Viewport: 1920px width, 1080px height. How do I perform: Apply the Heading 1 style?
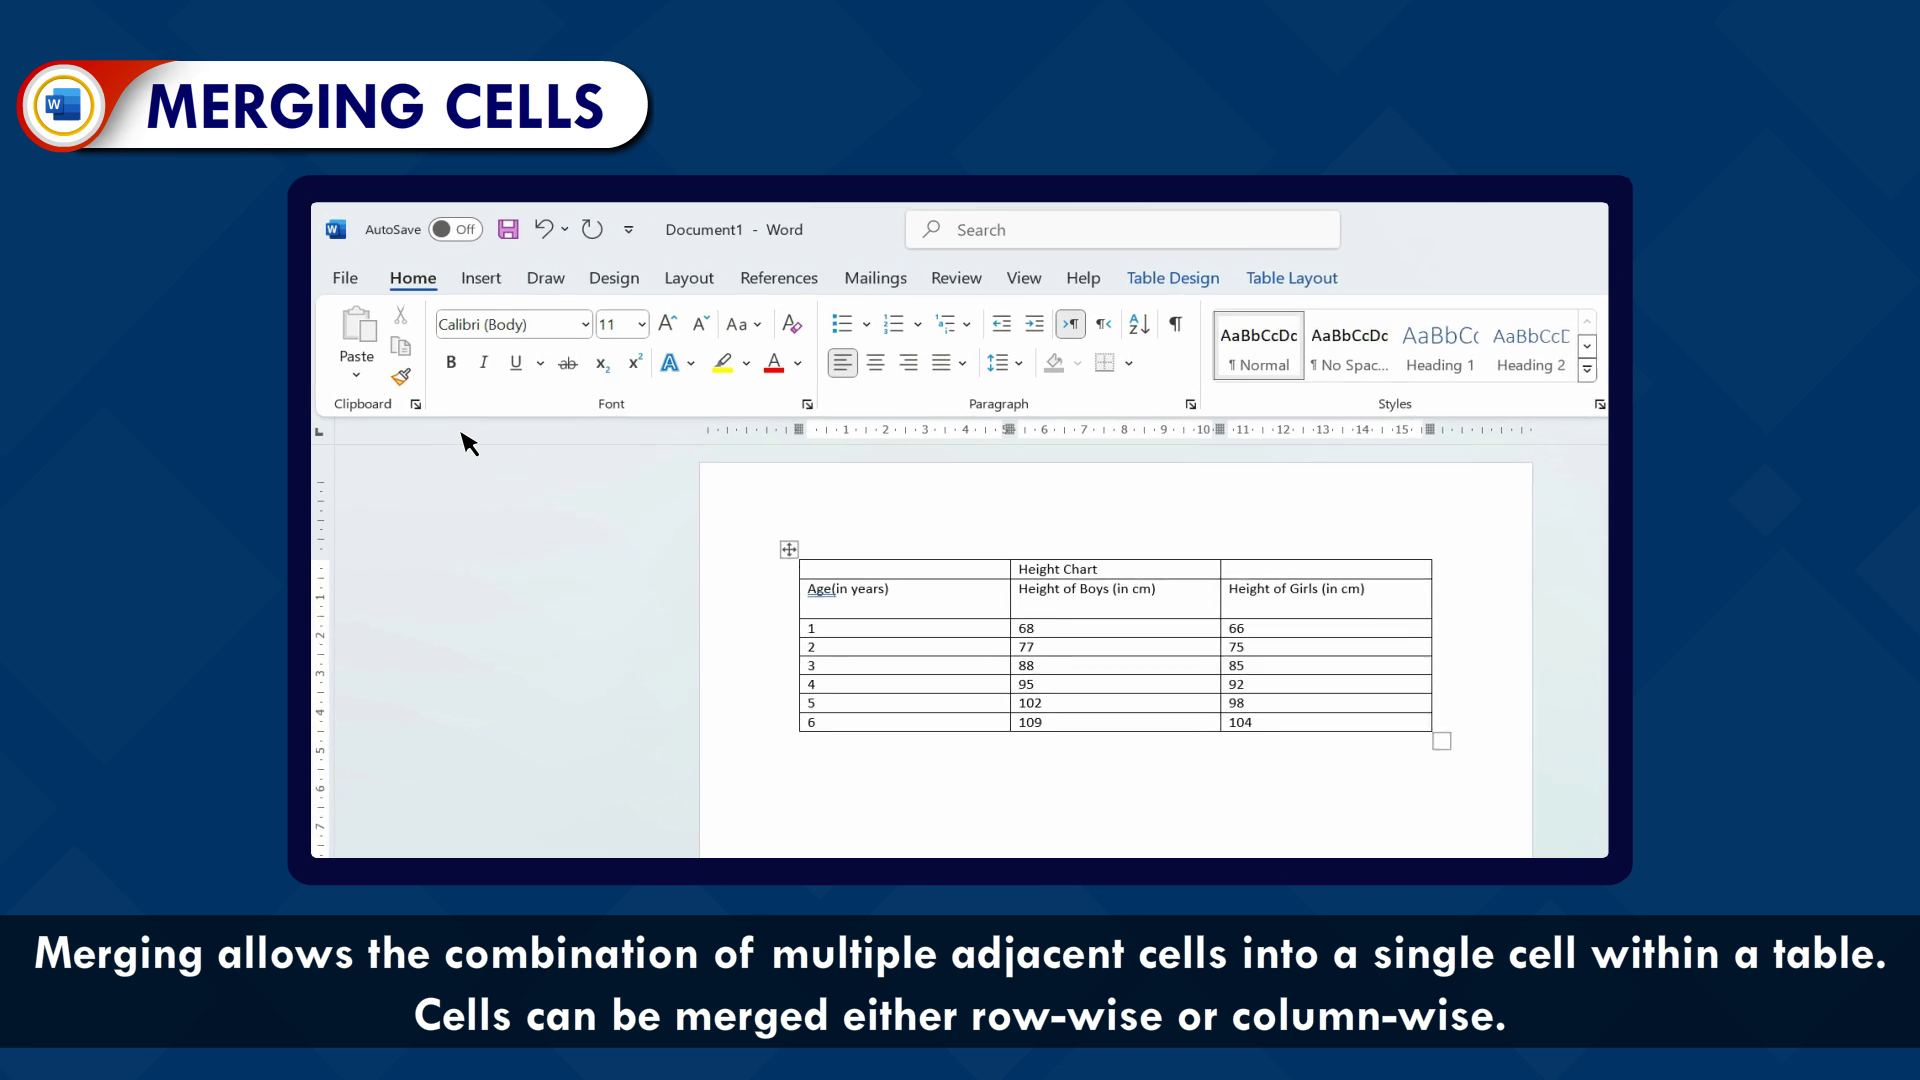coord(1440,346)
